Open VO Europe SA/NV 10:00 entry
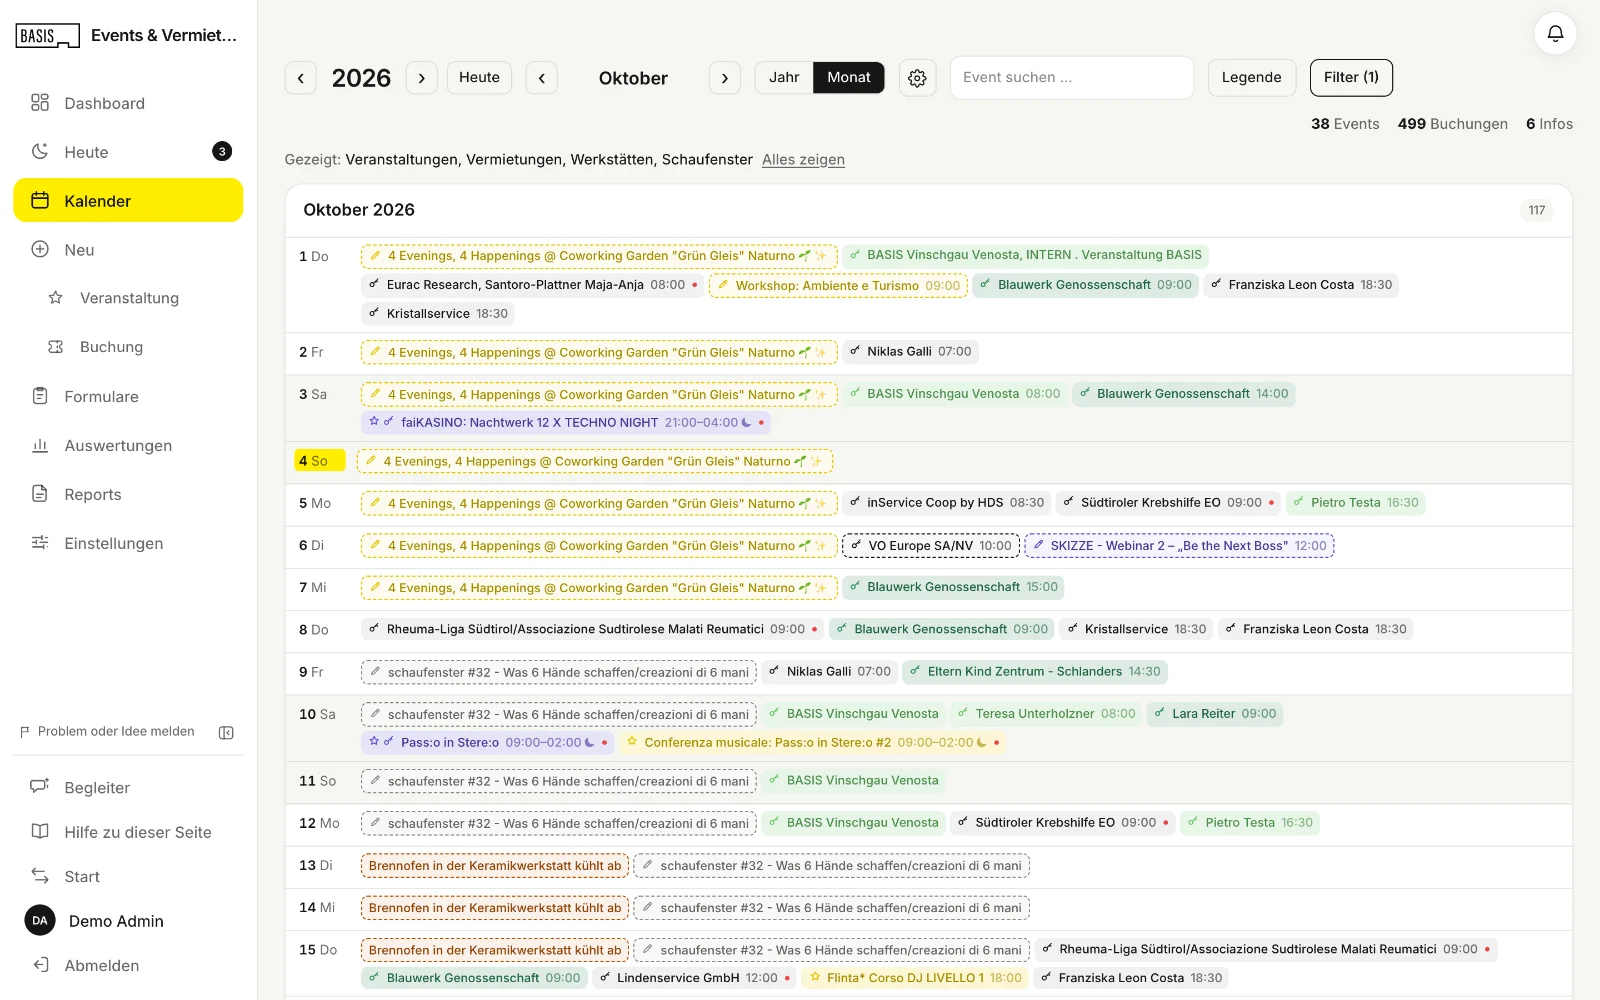The width and height of the screenshot is (1600, 1000). pyautogui.click(x=931, y=546)
